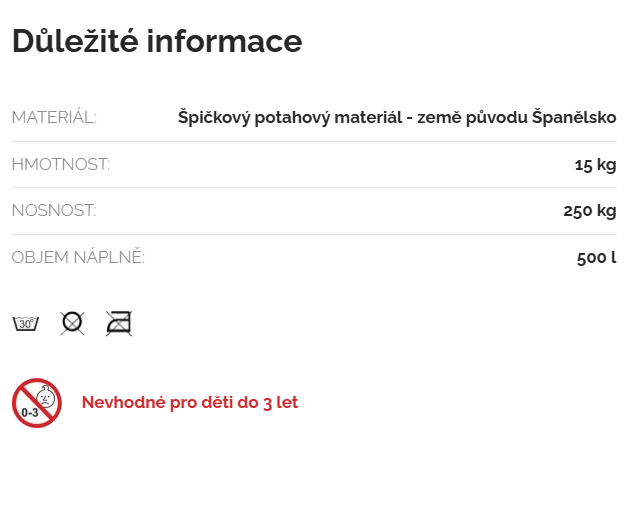Screen dimensions: 638x515
Task: Select the OBJEM NÁPLNĚ label
Action: (x=78, y=257)
